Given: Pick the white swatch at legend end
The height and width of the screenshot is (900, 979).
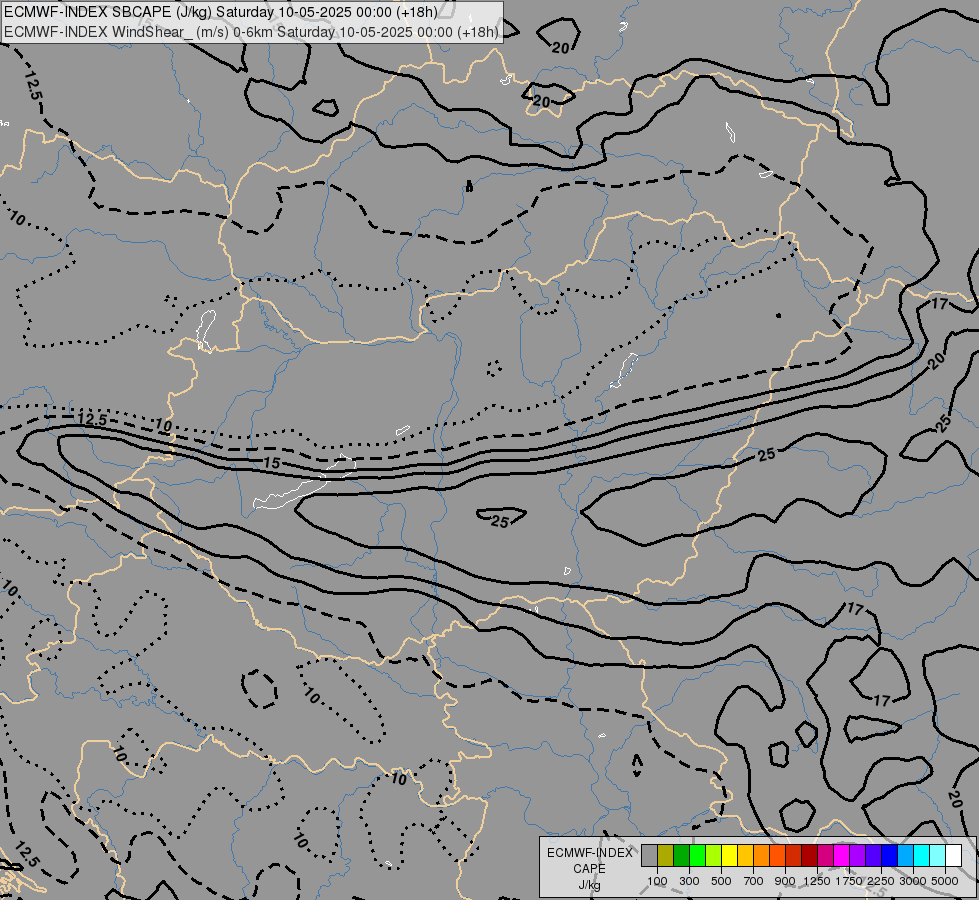Looking at the screenshot, I should [954, 856].
